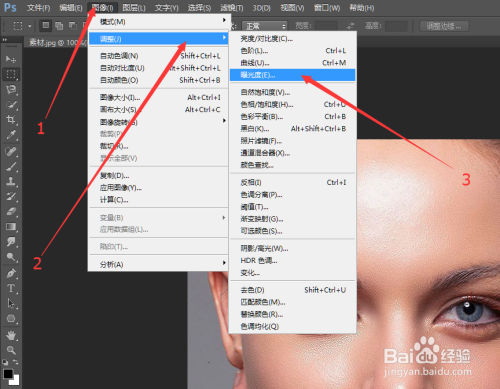Open the 编辑(E) menu
Screen dimensions: 500x389
click(71, 8)
